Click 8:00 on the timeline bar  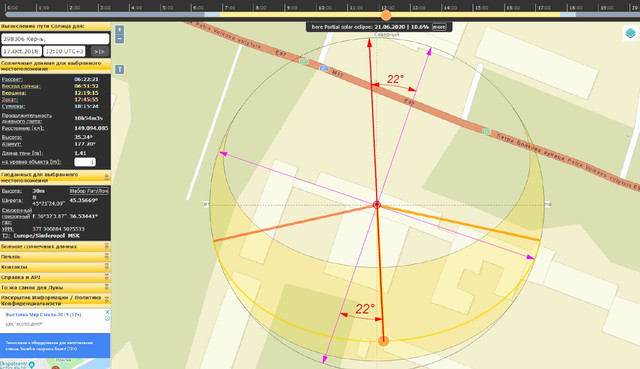(260, 8)
